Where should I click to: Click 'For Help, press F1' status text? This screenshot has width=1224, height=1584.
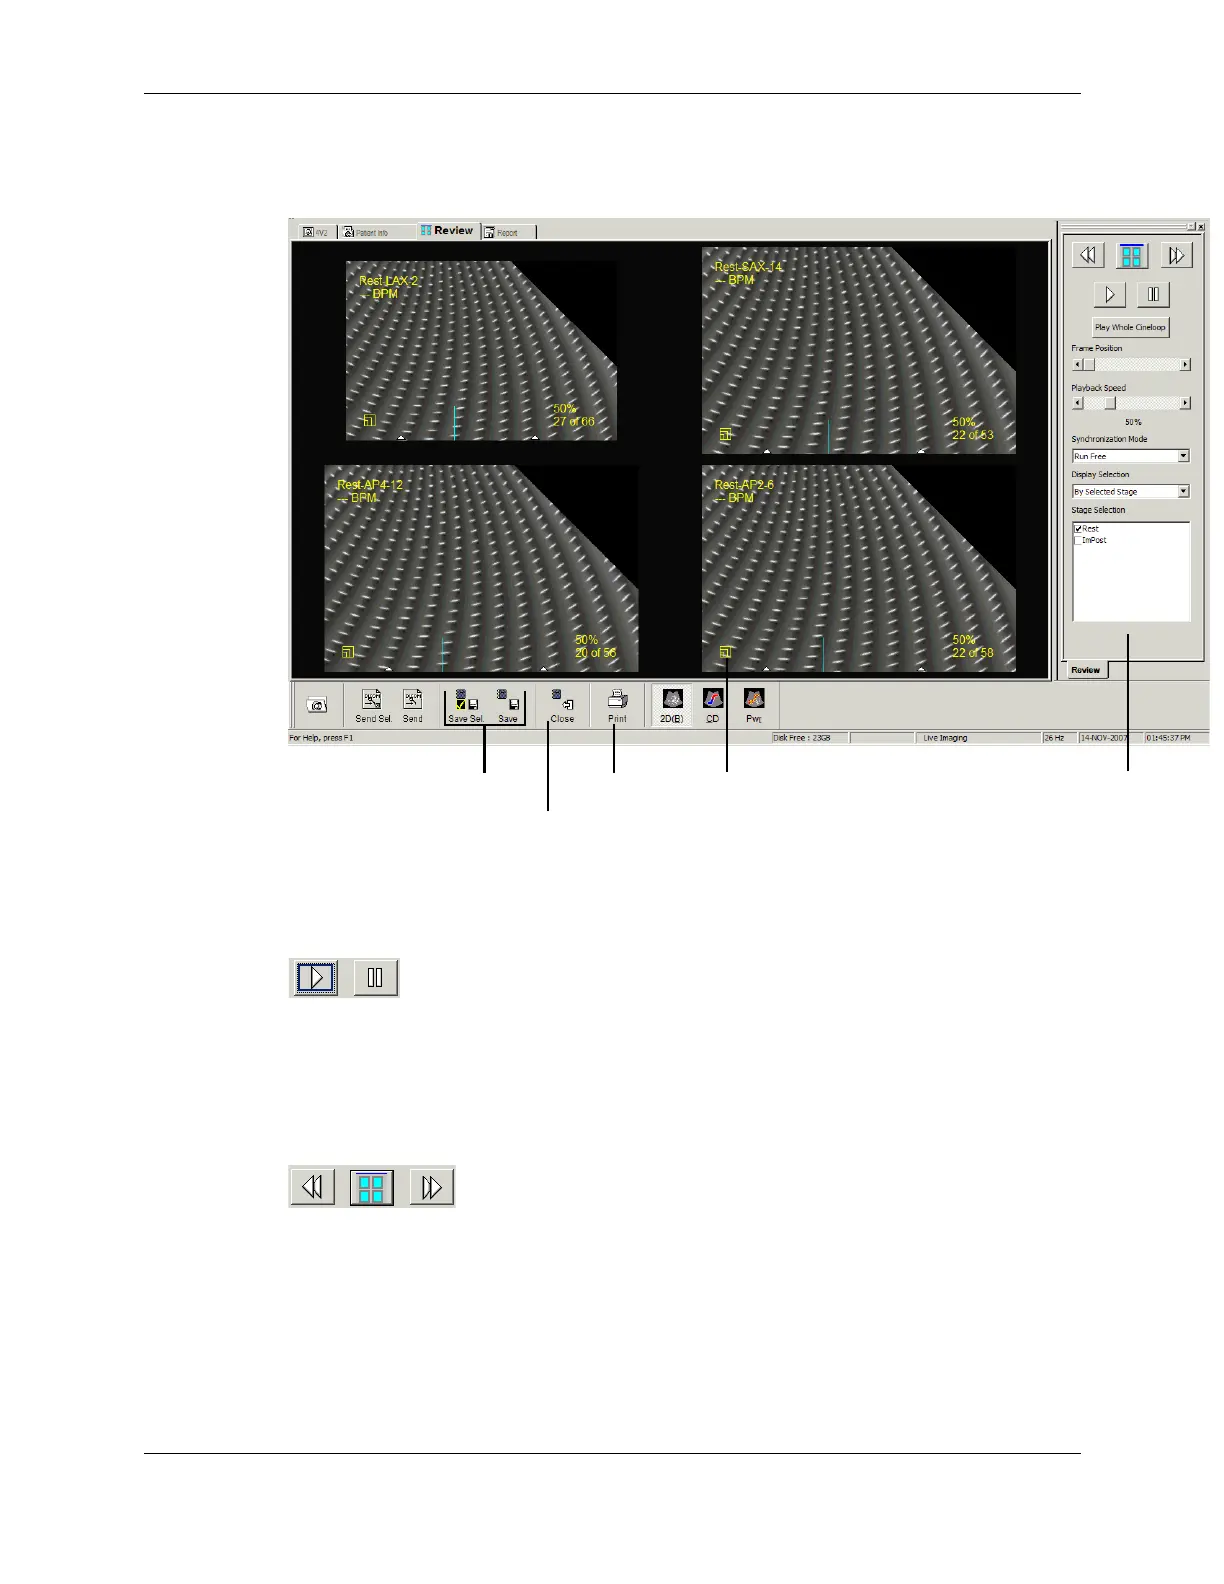321,738
